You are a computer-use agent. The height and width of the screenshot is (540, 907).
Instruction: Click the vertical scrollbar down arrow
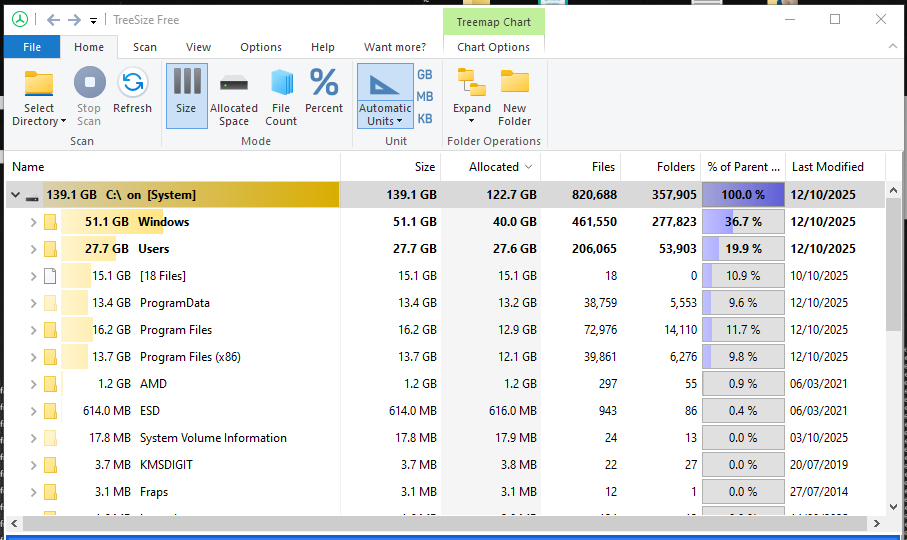[x=893, y=507]
